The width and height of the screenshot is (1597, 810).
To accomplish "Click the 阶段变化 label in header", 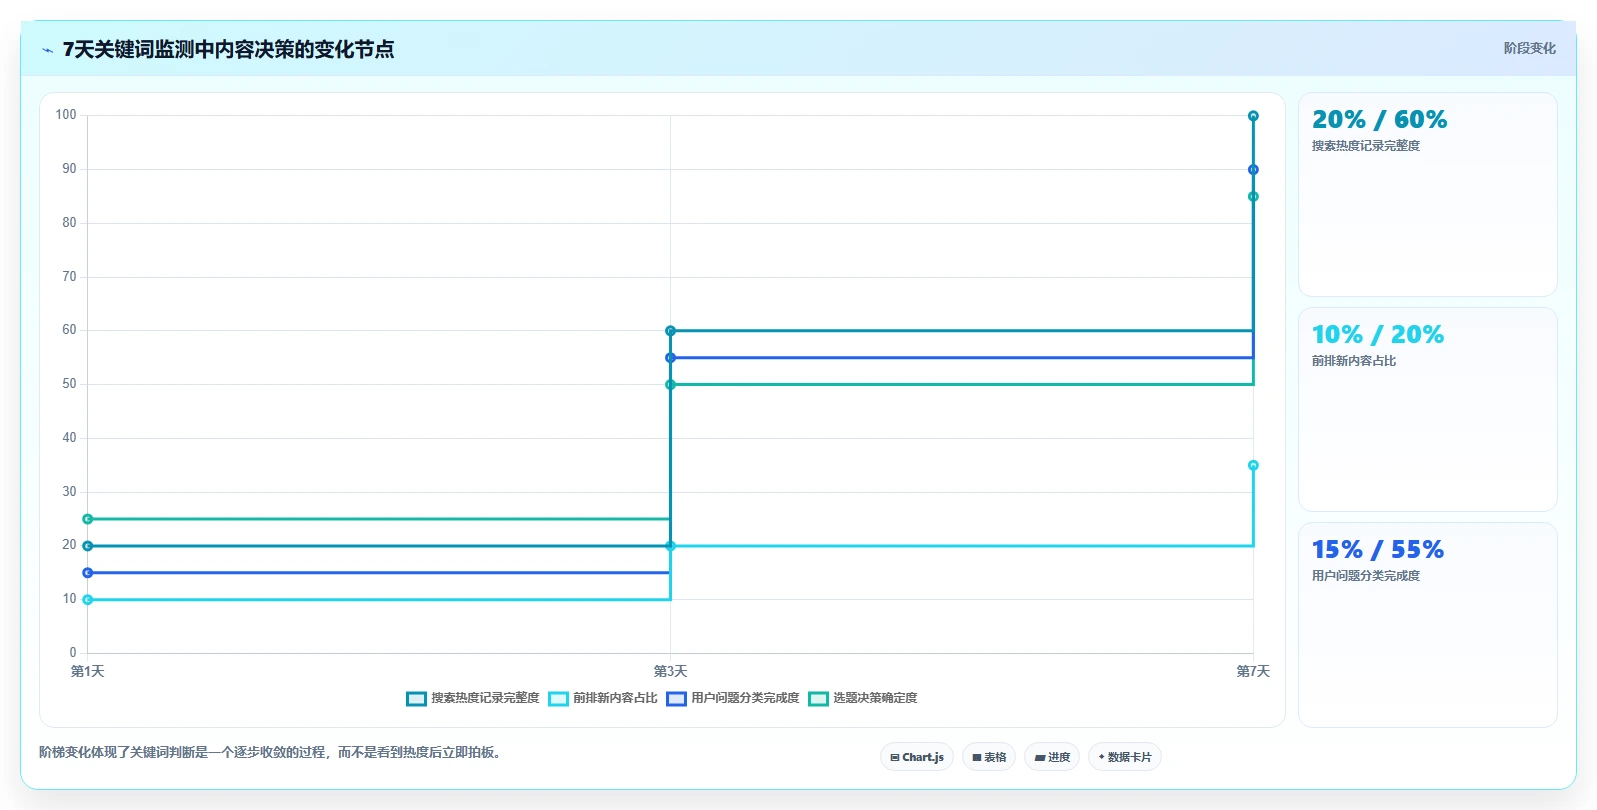I will coord(1529,48).
